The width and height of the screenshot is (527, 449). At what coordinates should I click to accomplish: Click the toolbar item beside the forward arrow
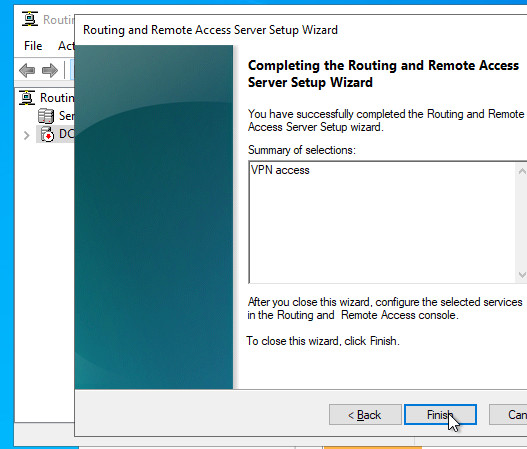point(72,70)
